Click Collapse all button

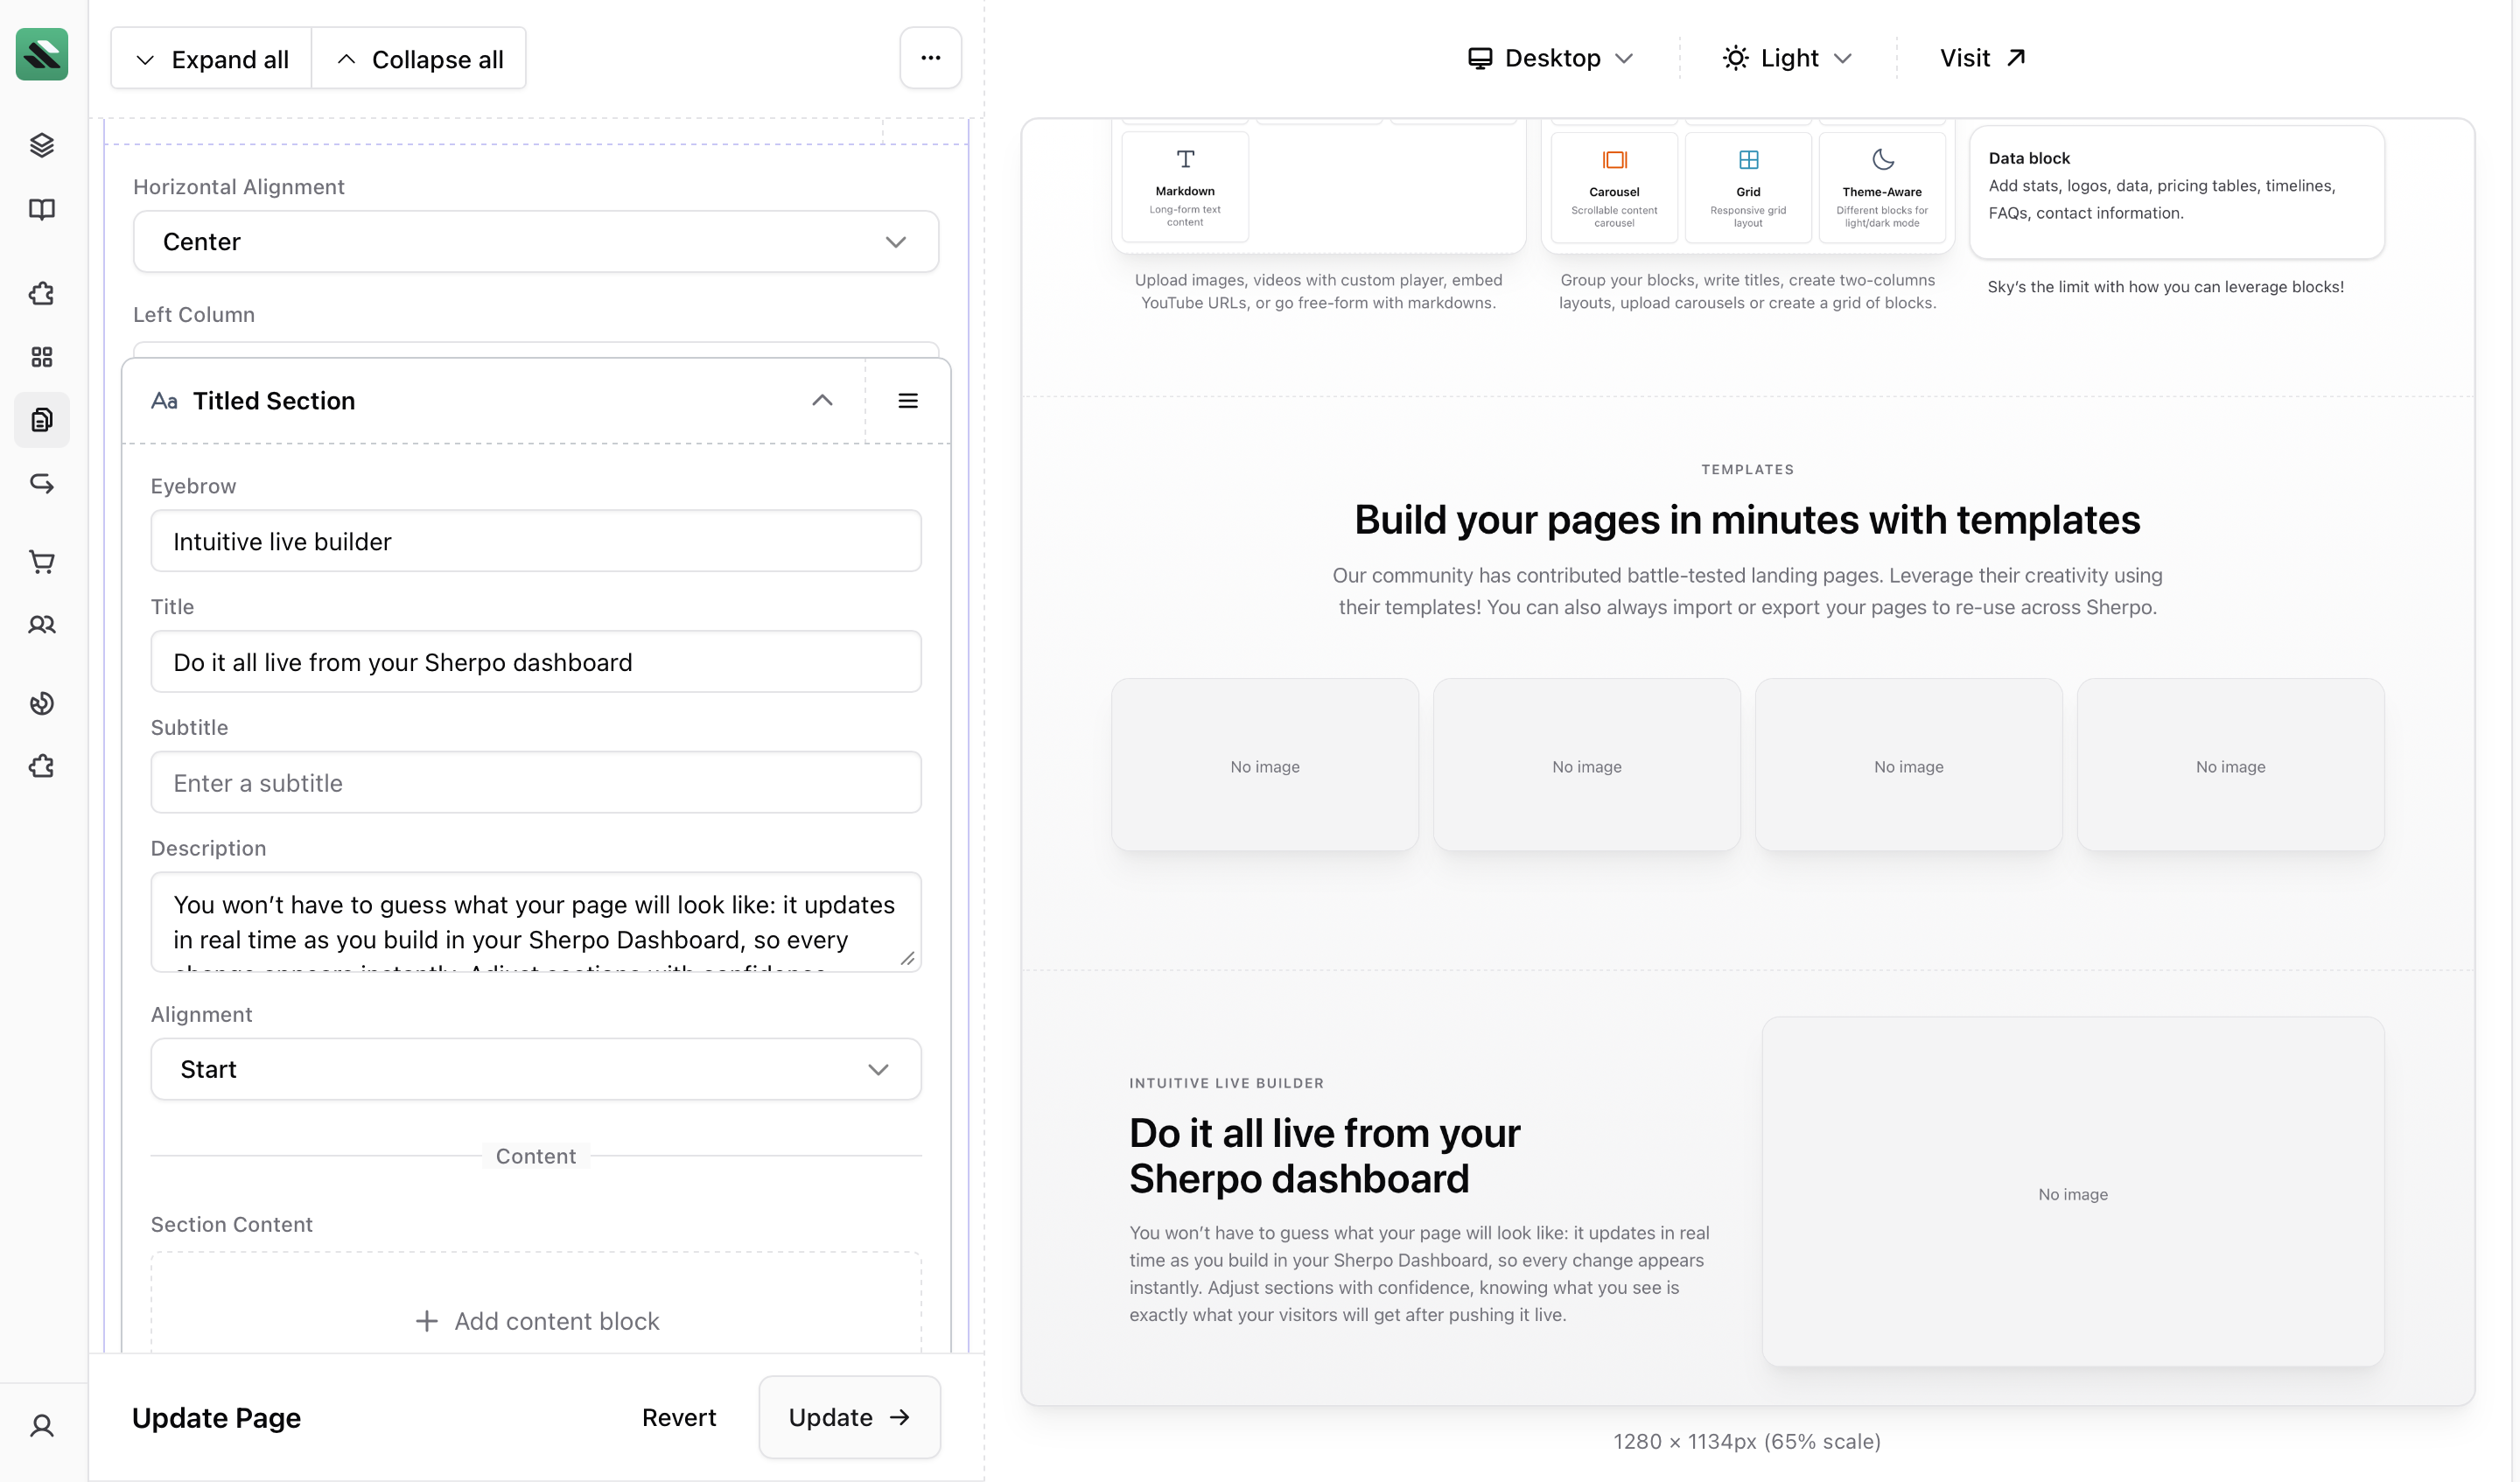pyautogui.click(x=420, y=60)
